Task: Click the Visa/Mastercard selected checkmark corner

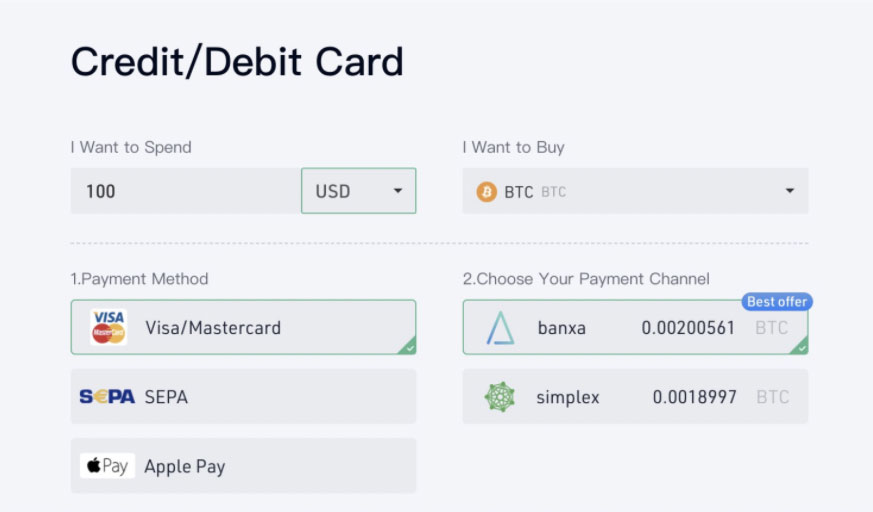Action: coord(408,347)
